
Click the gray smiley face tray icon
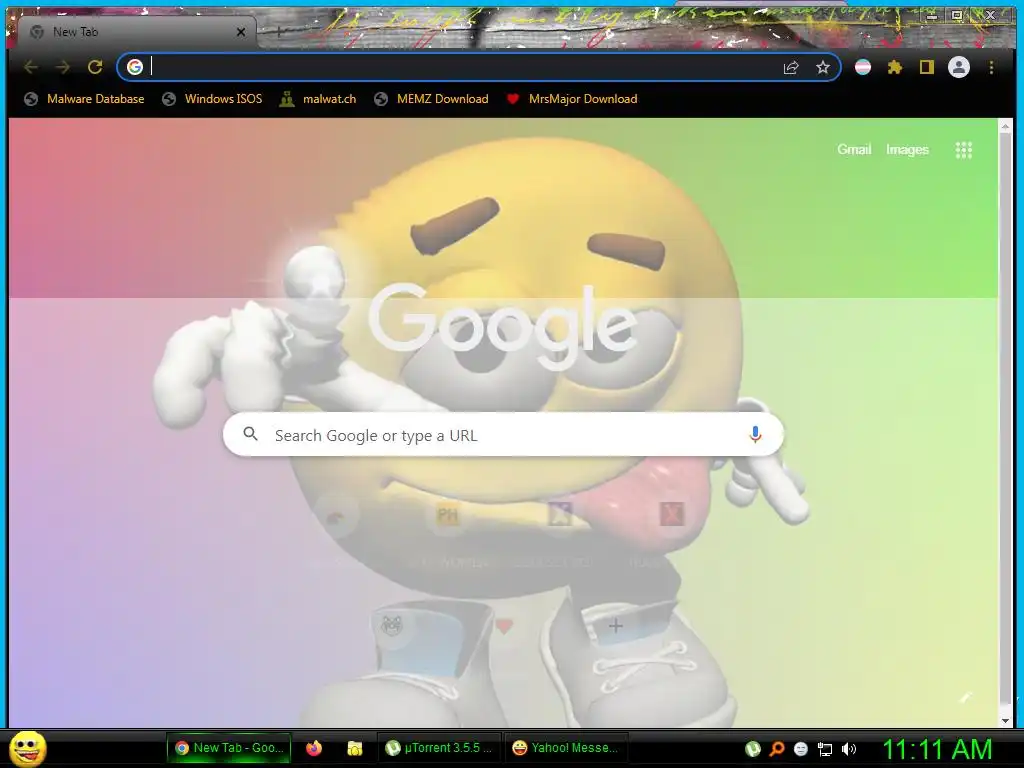tap(801, 749)
